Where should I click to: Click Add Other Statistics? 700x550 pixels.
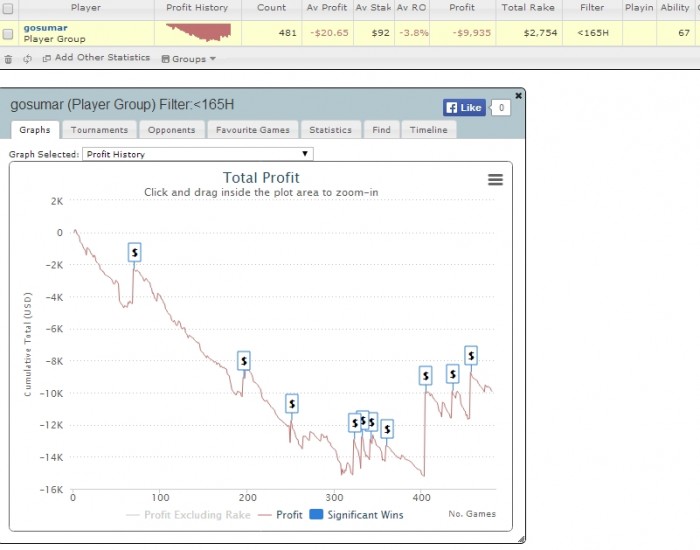[x=96, y=58]
